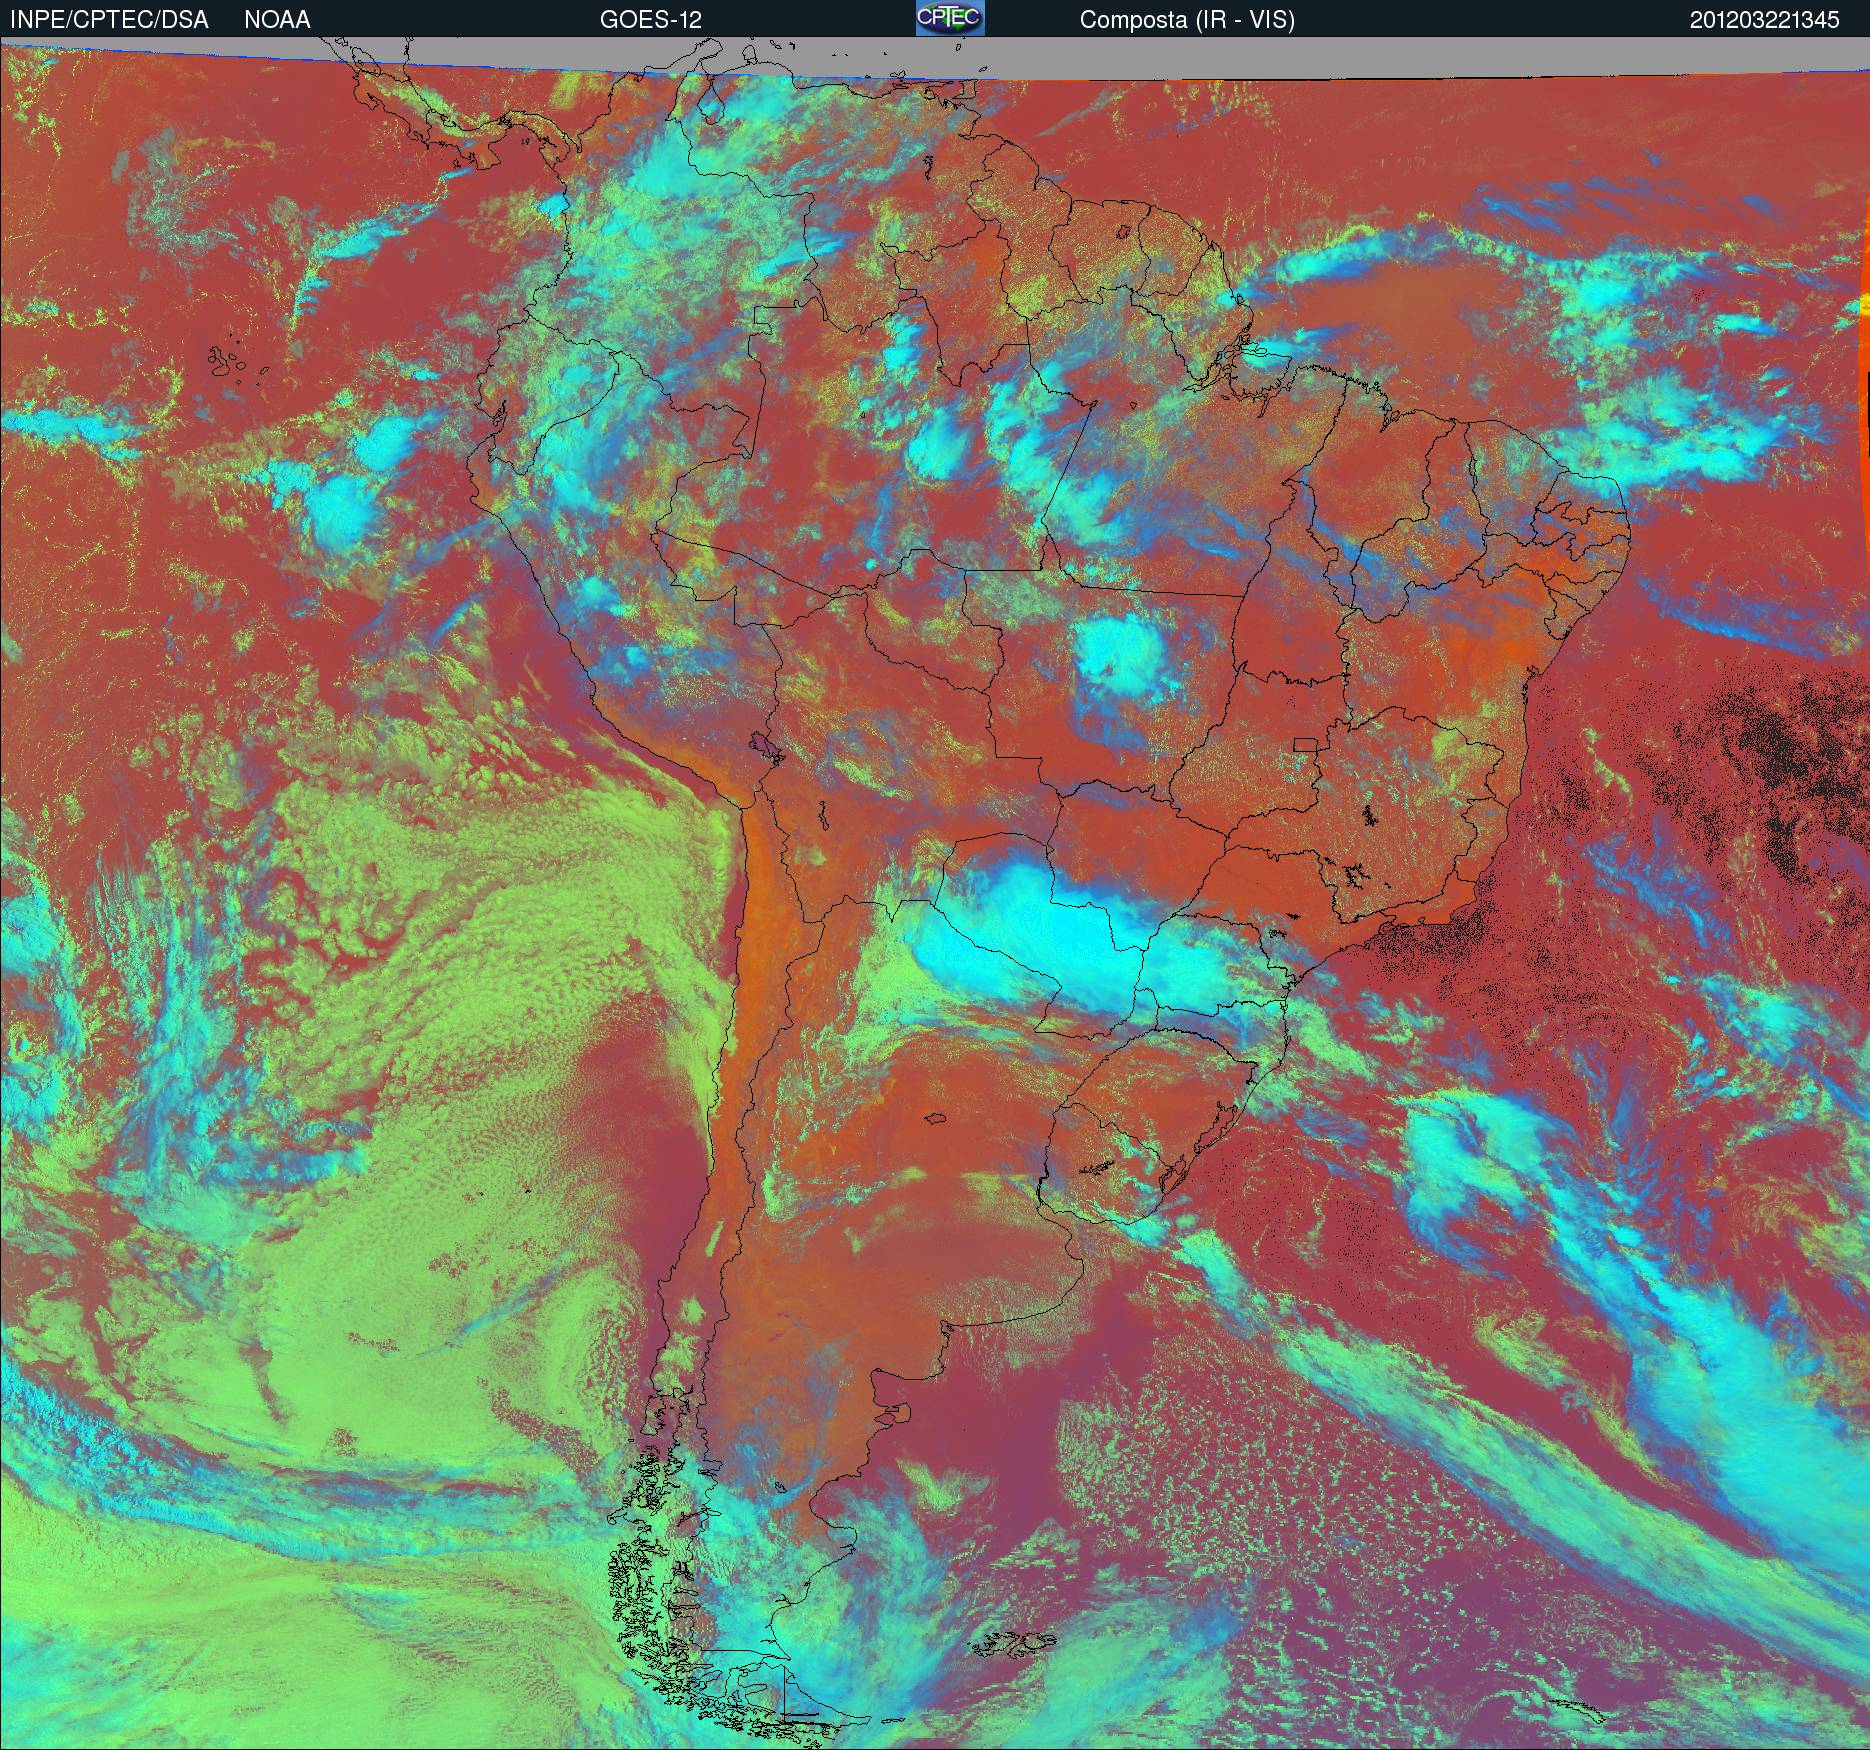Click the Galápagos Islands outline in Pacific
Image resolution: width=1870 pixels, height=1750 pixels.
[x=228, y=362]
